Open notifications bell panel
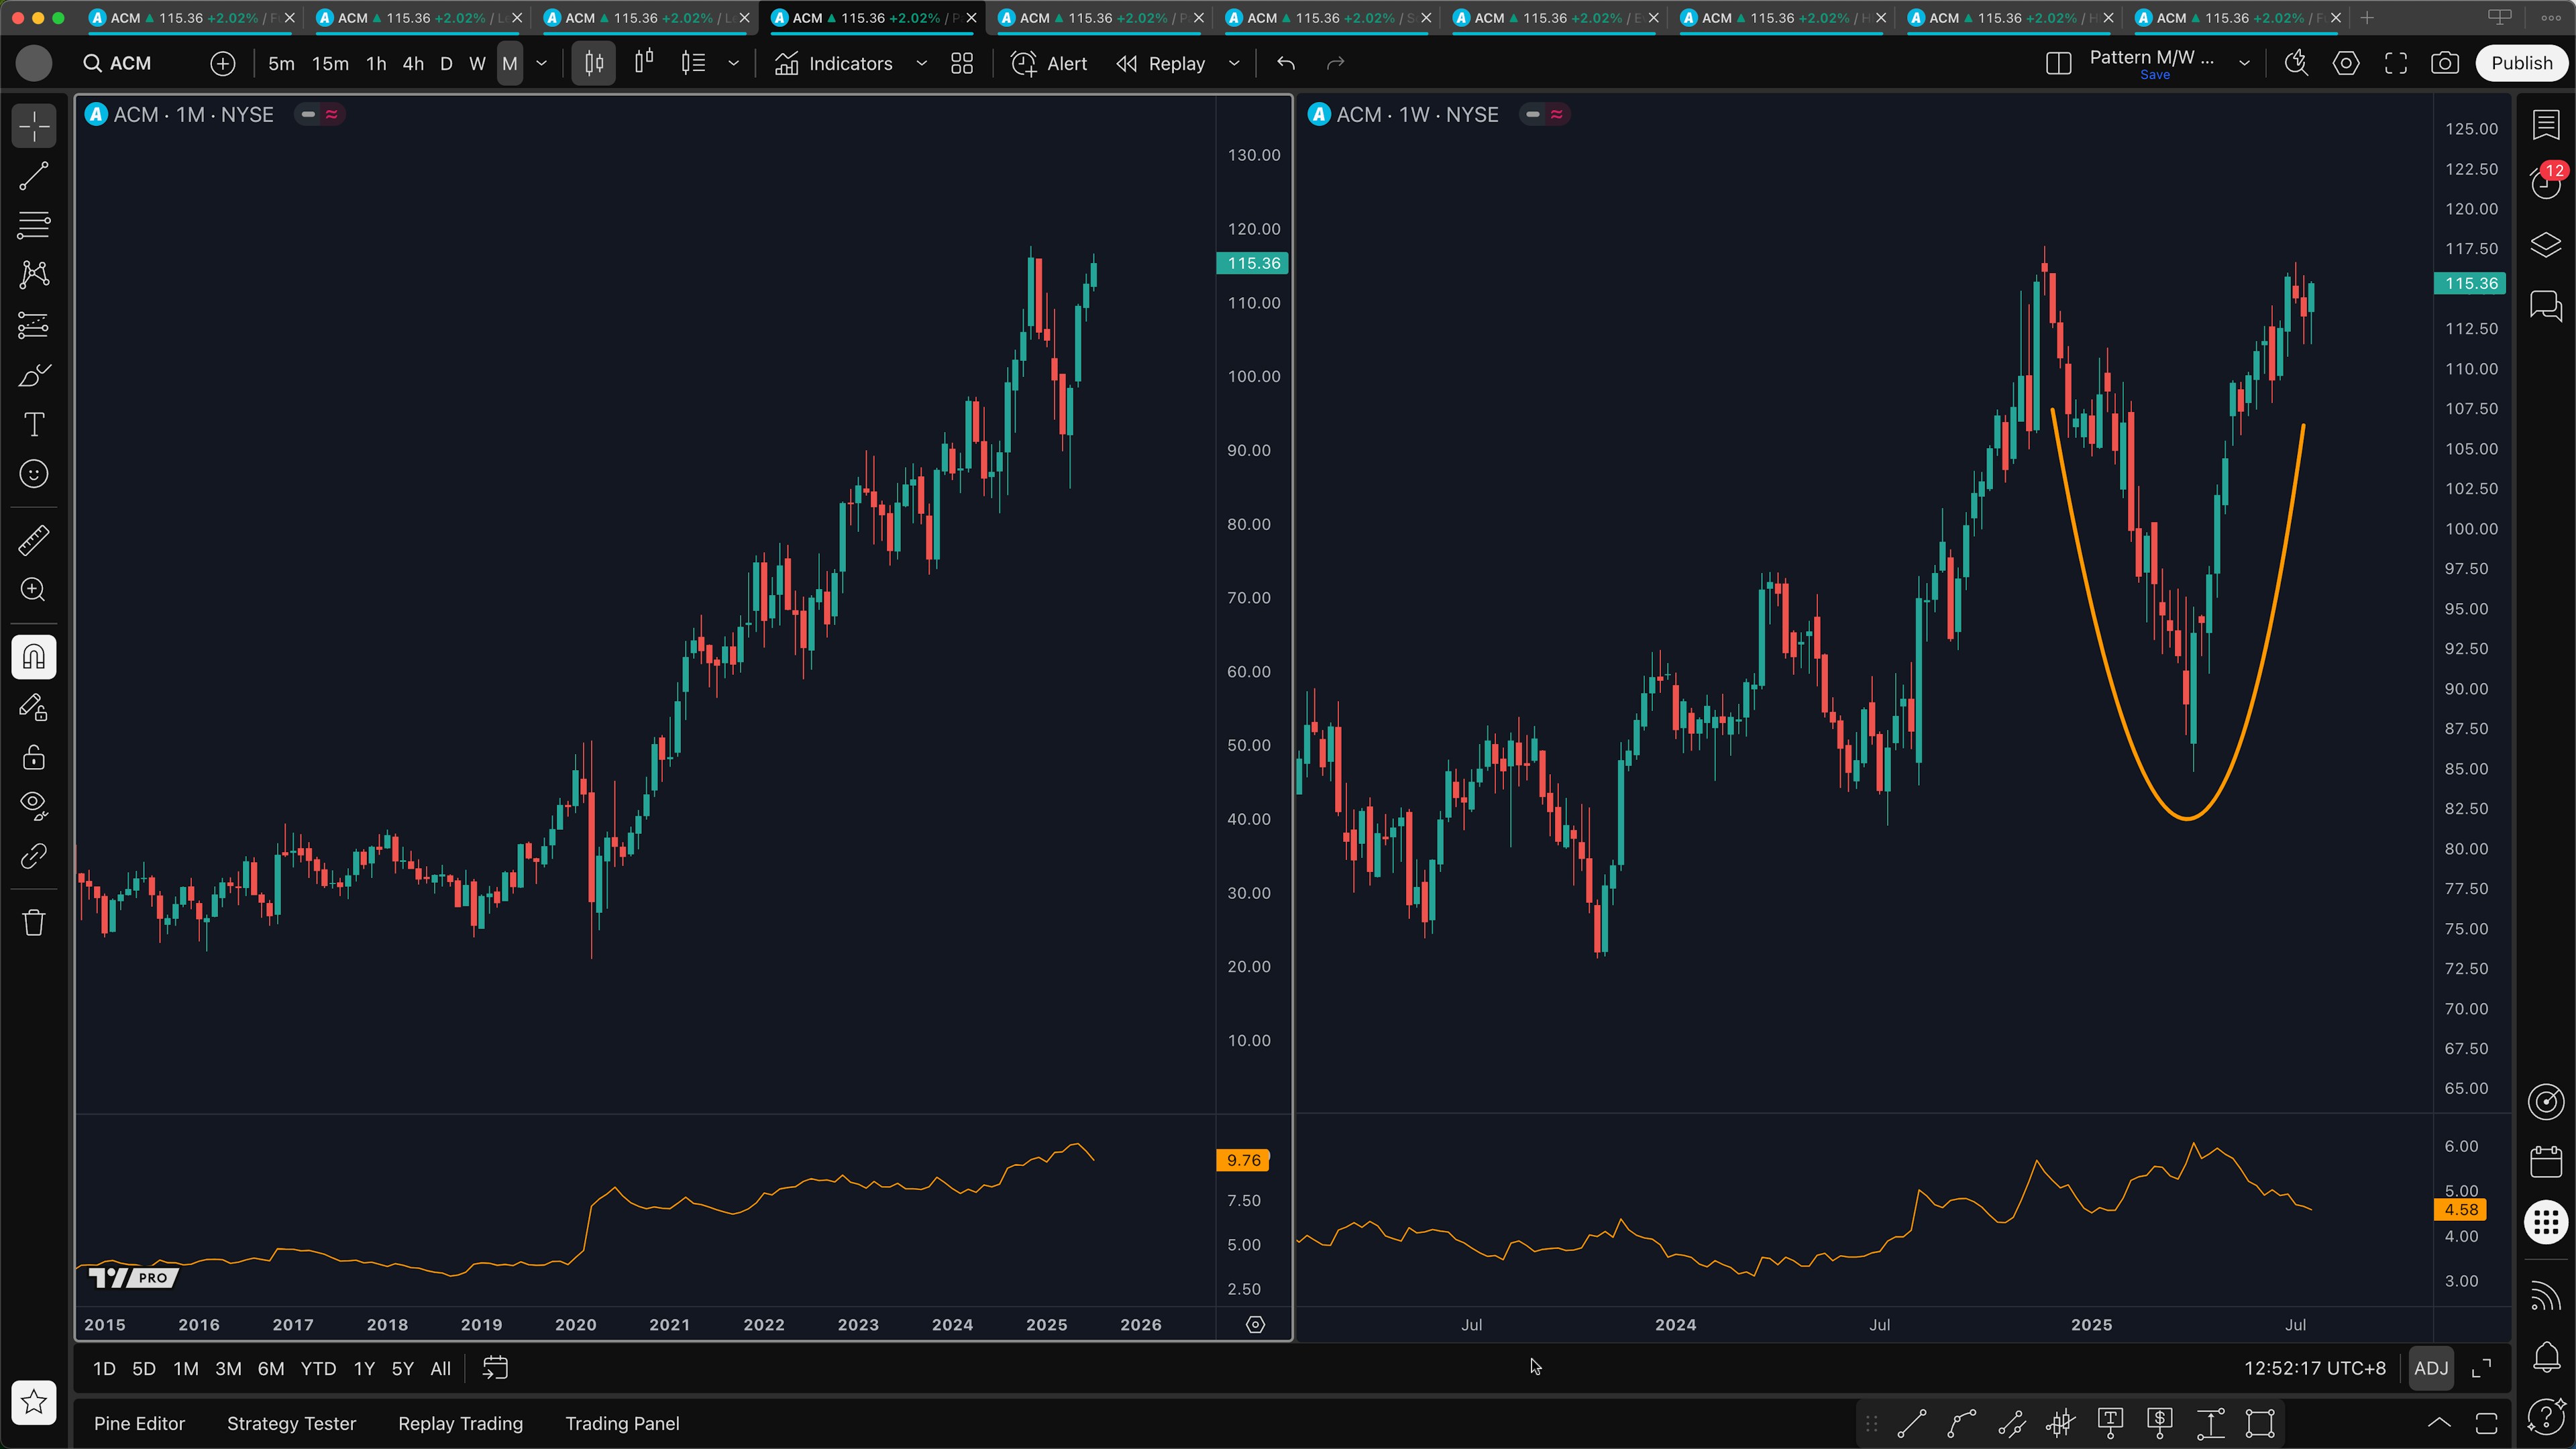This screenshot has height=1449, width=2576. coord(2546,1356)
